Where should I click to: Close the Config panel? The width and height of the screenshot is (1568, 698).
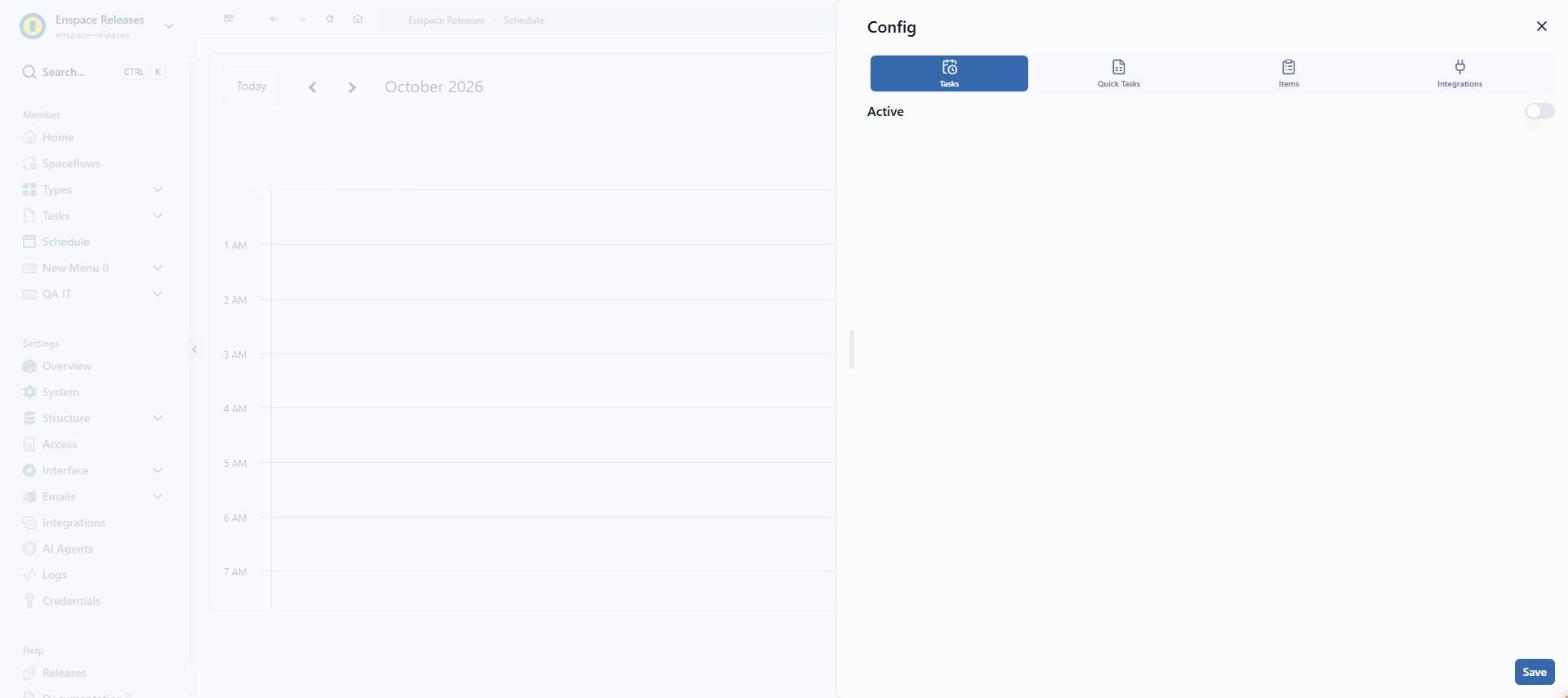(1541, 26)
